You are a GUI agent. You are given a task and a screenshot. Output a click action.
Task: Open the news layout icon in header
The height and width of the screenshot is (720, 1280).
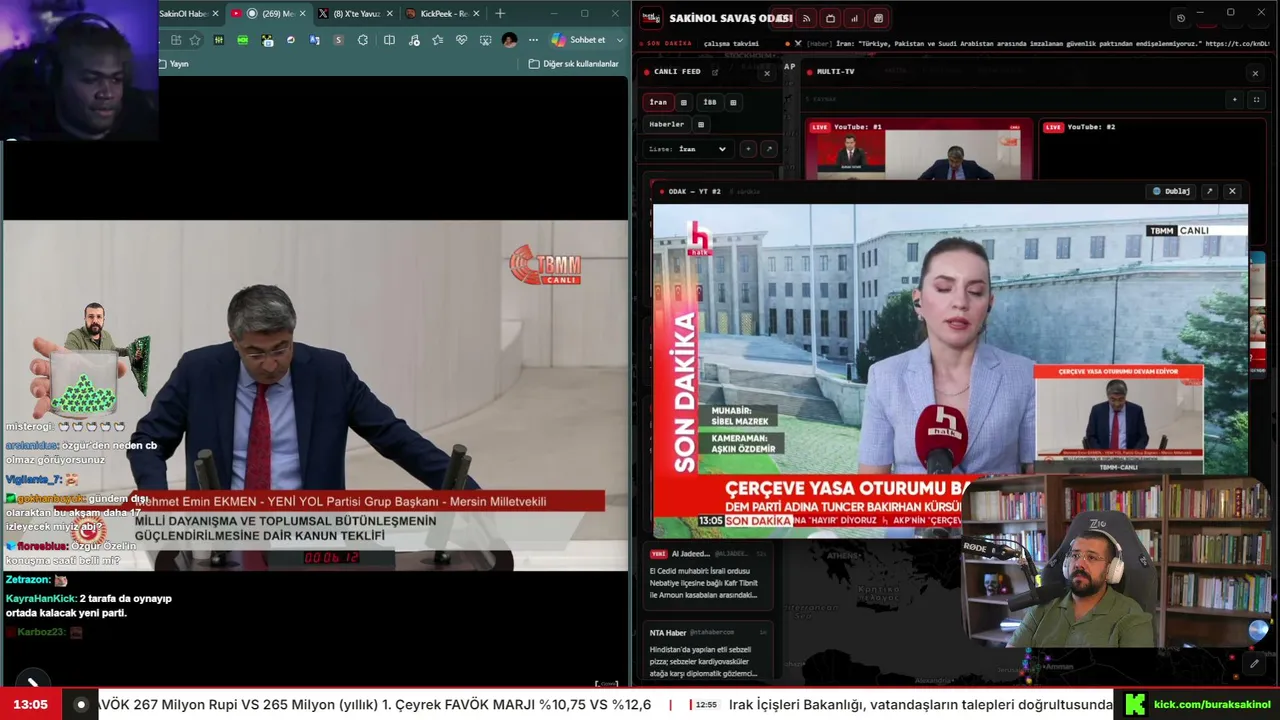[879, 18]
